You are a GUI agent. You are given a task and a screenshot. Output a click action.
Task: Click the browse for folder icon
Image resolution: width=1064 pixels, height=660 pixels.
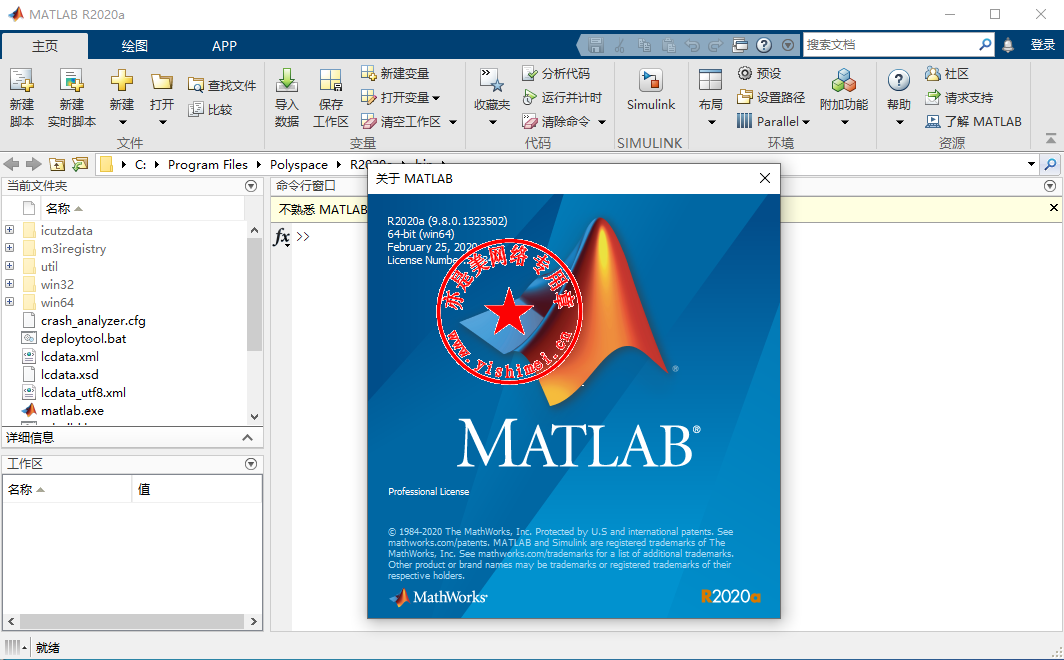[80, 164]
